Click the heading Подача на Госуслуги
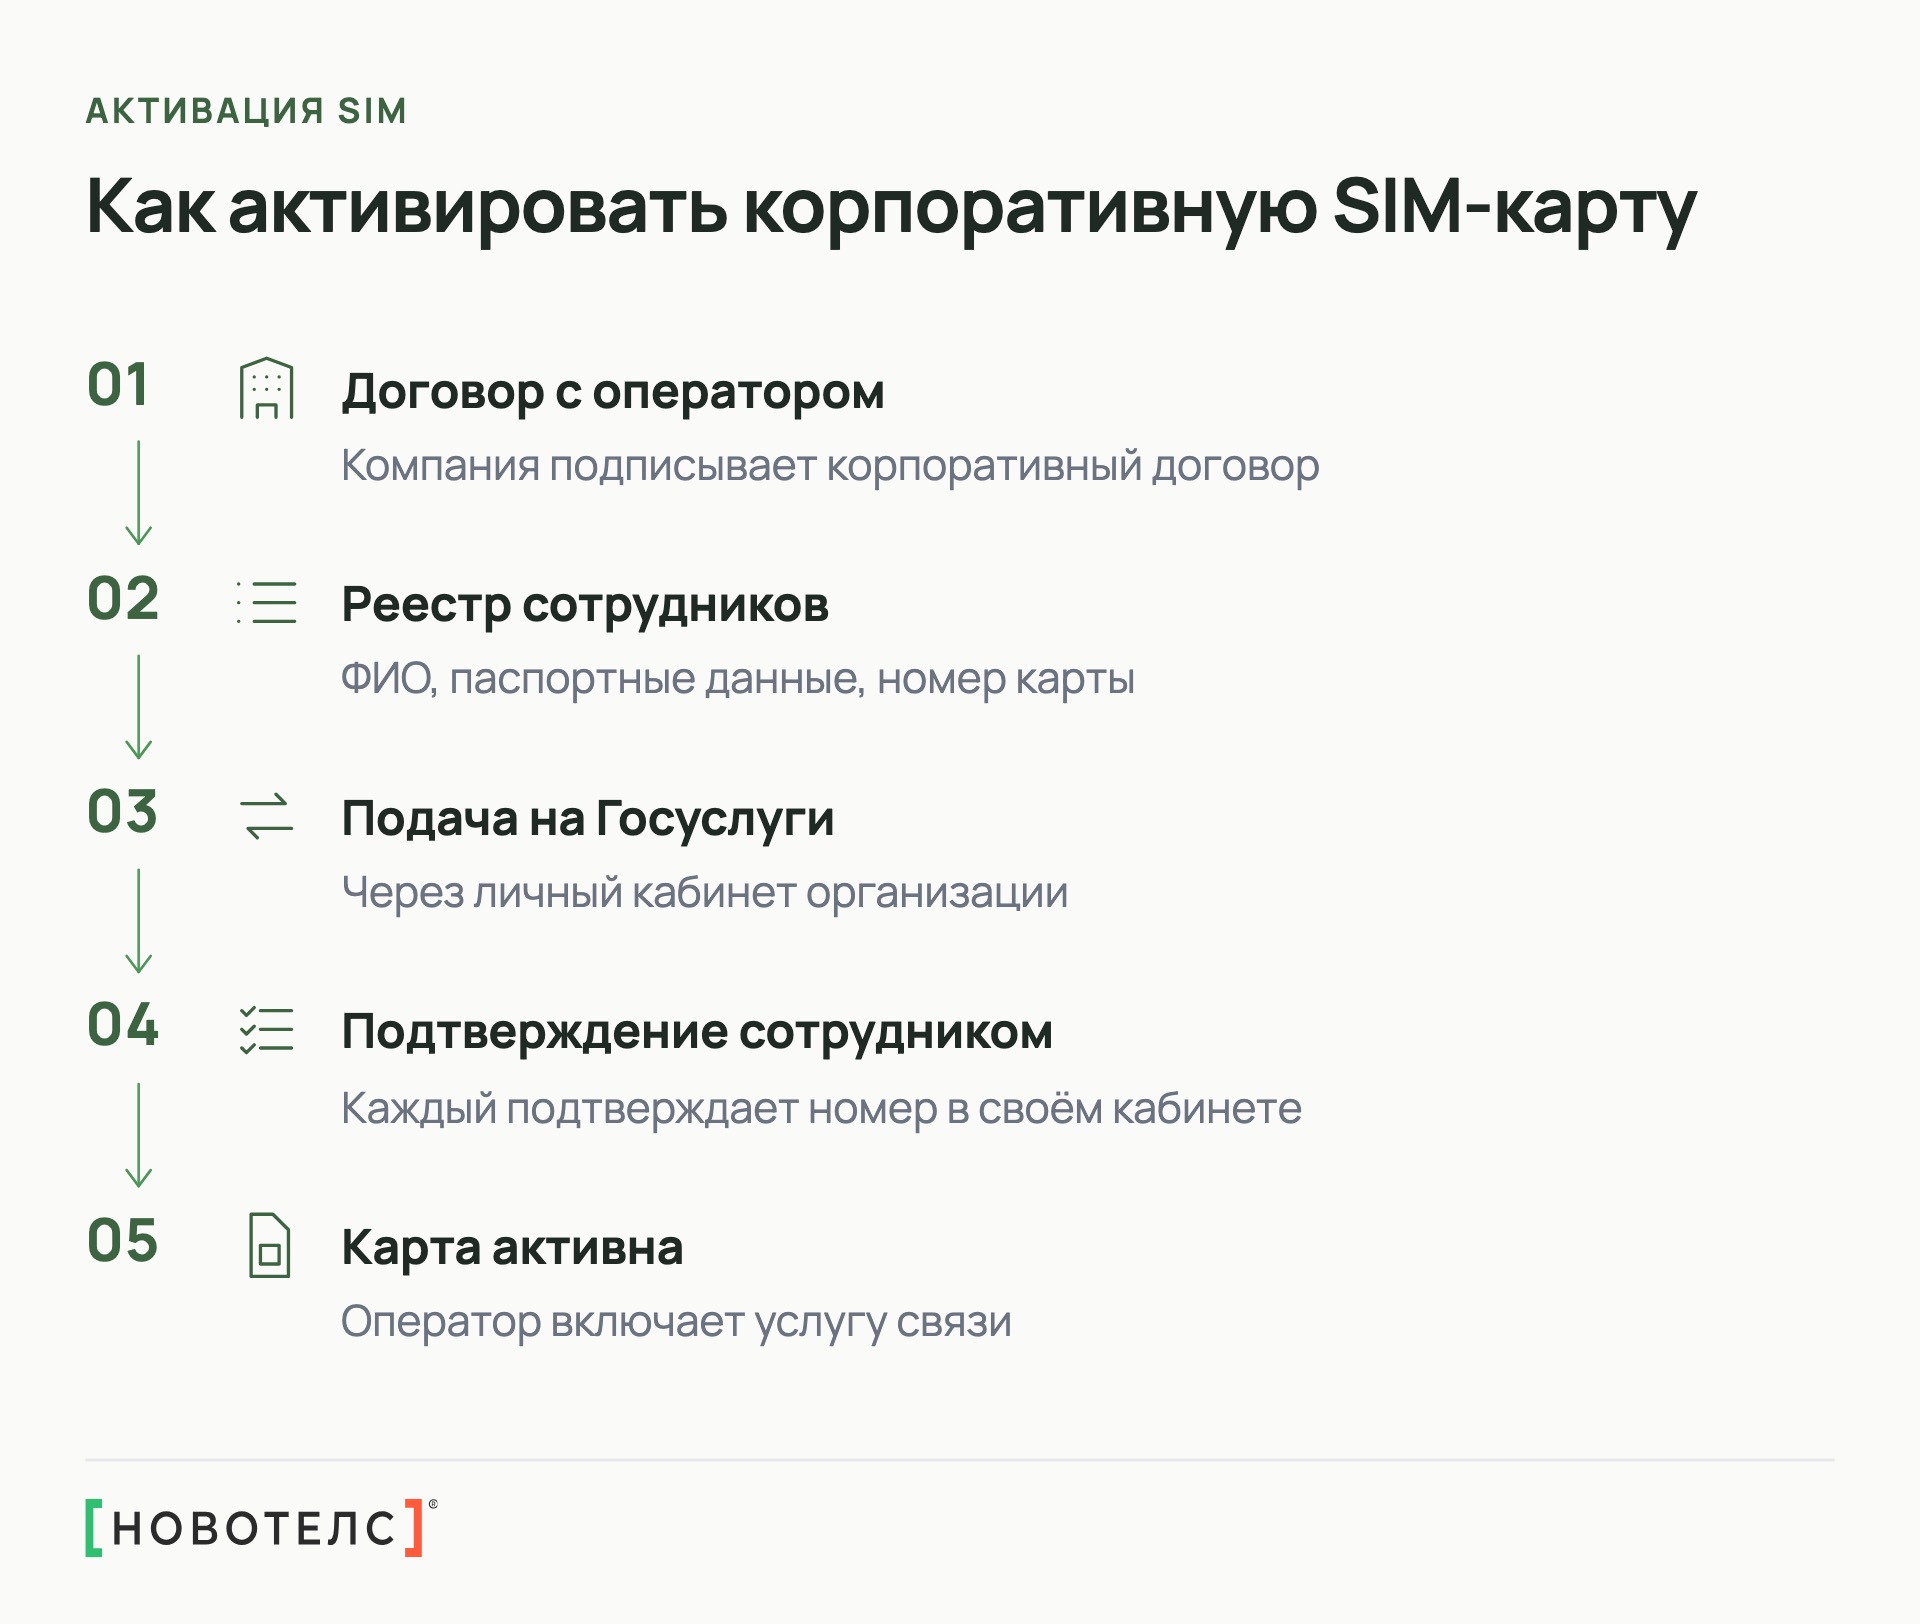The image size is (1920, 1624). [x=588, y=818]
